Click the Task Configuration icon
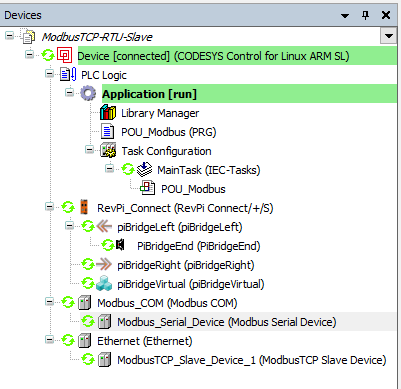The image size is (401, 389). click(x=108, y=151)
